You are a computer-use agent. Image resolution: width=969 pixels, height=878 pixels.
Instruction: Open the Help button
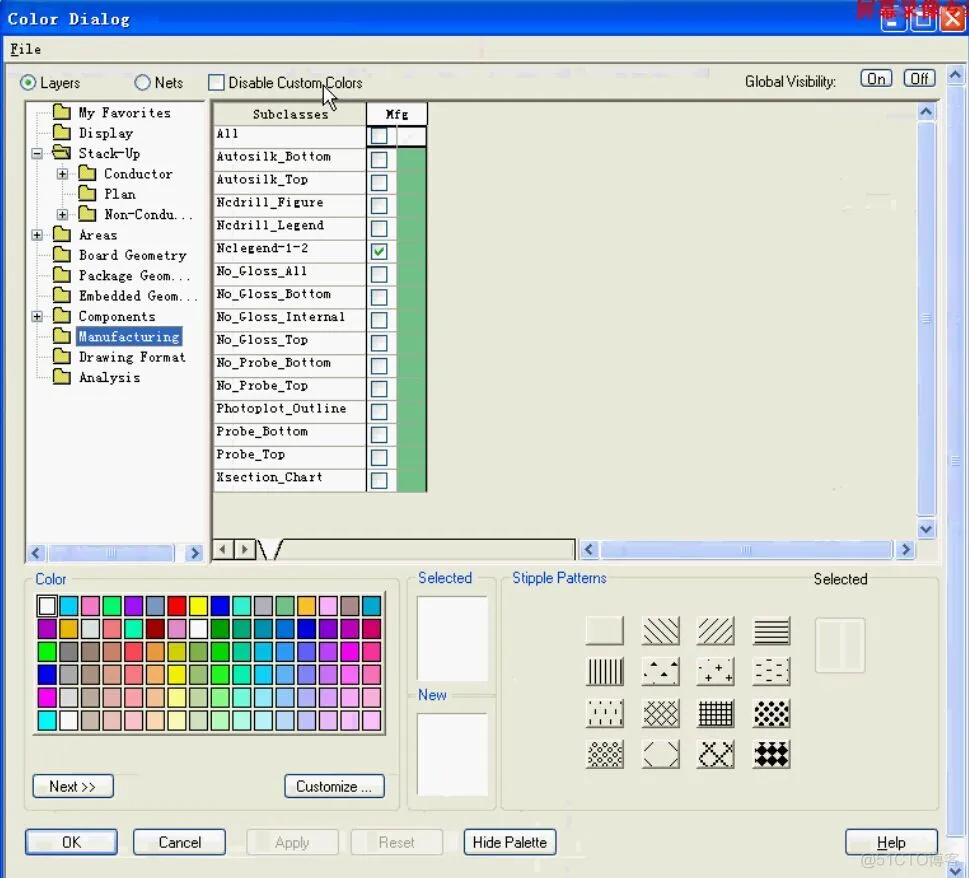click(x=891, y=842)
